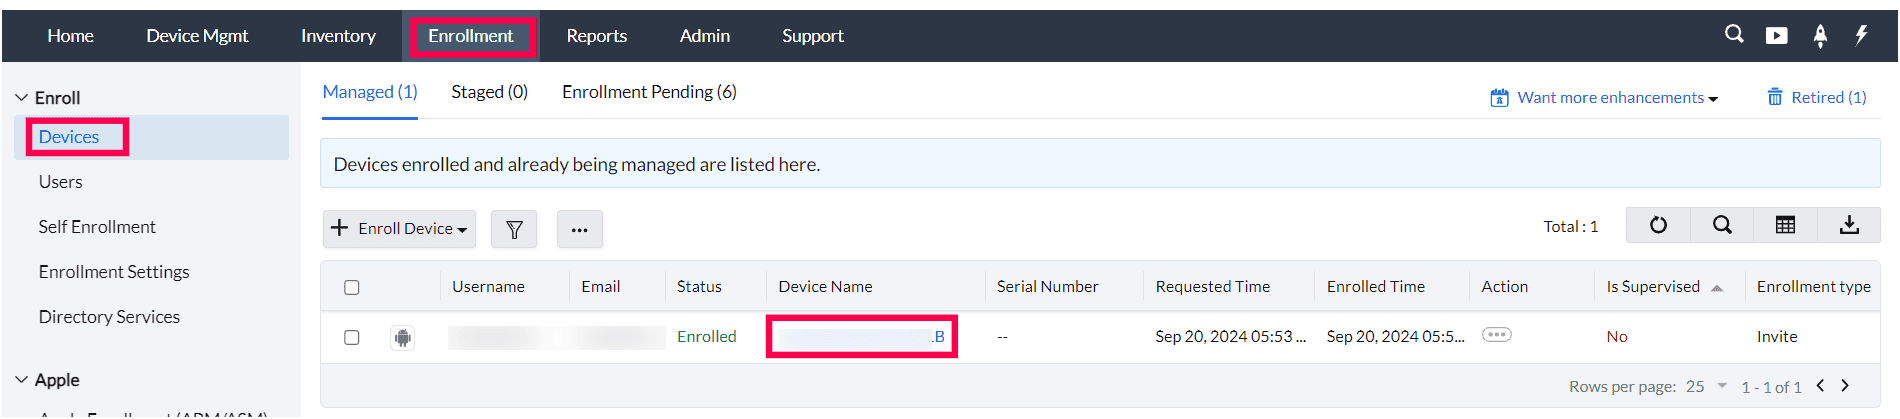This screenshot has width=1900, height=419.
Task: Switch to Enrollment Pending tab
Action: 649,92
